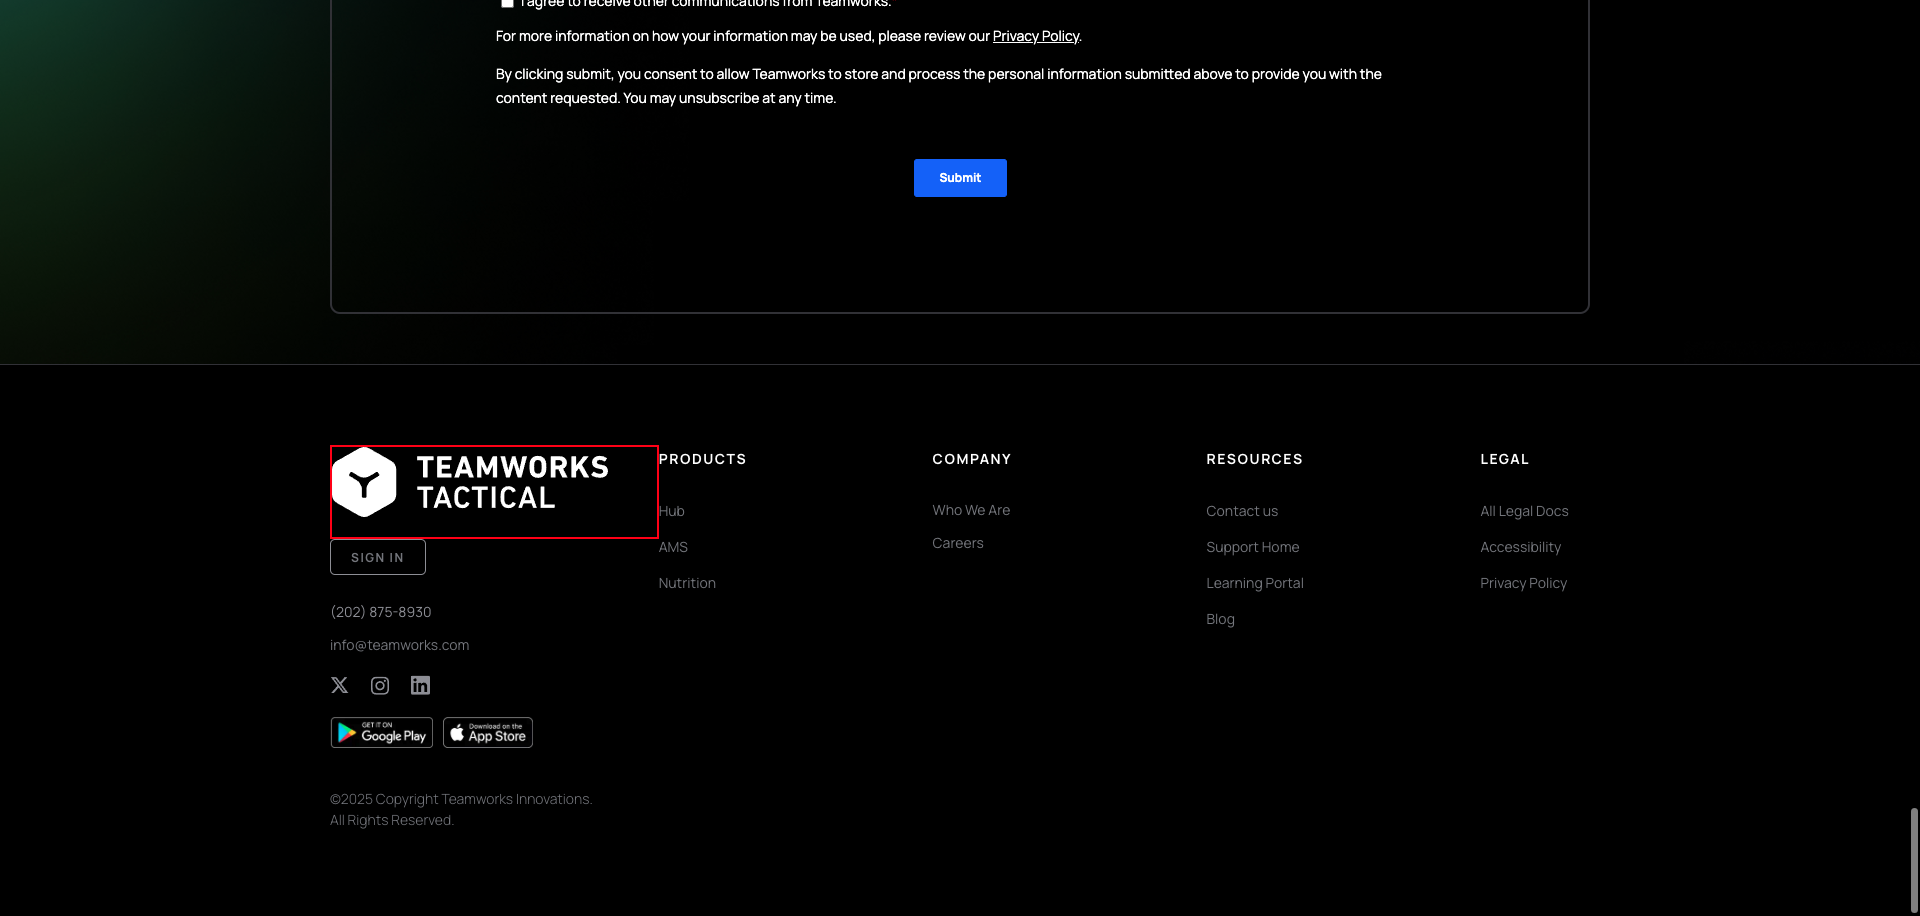
Task: Click the Get it on Google Play badge
Action: pos(381,732)
